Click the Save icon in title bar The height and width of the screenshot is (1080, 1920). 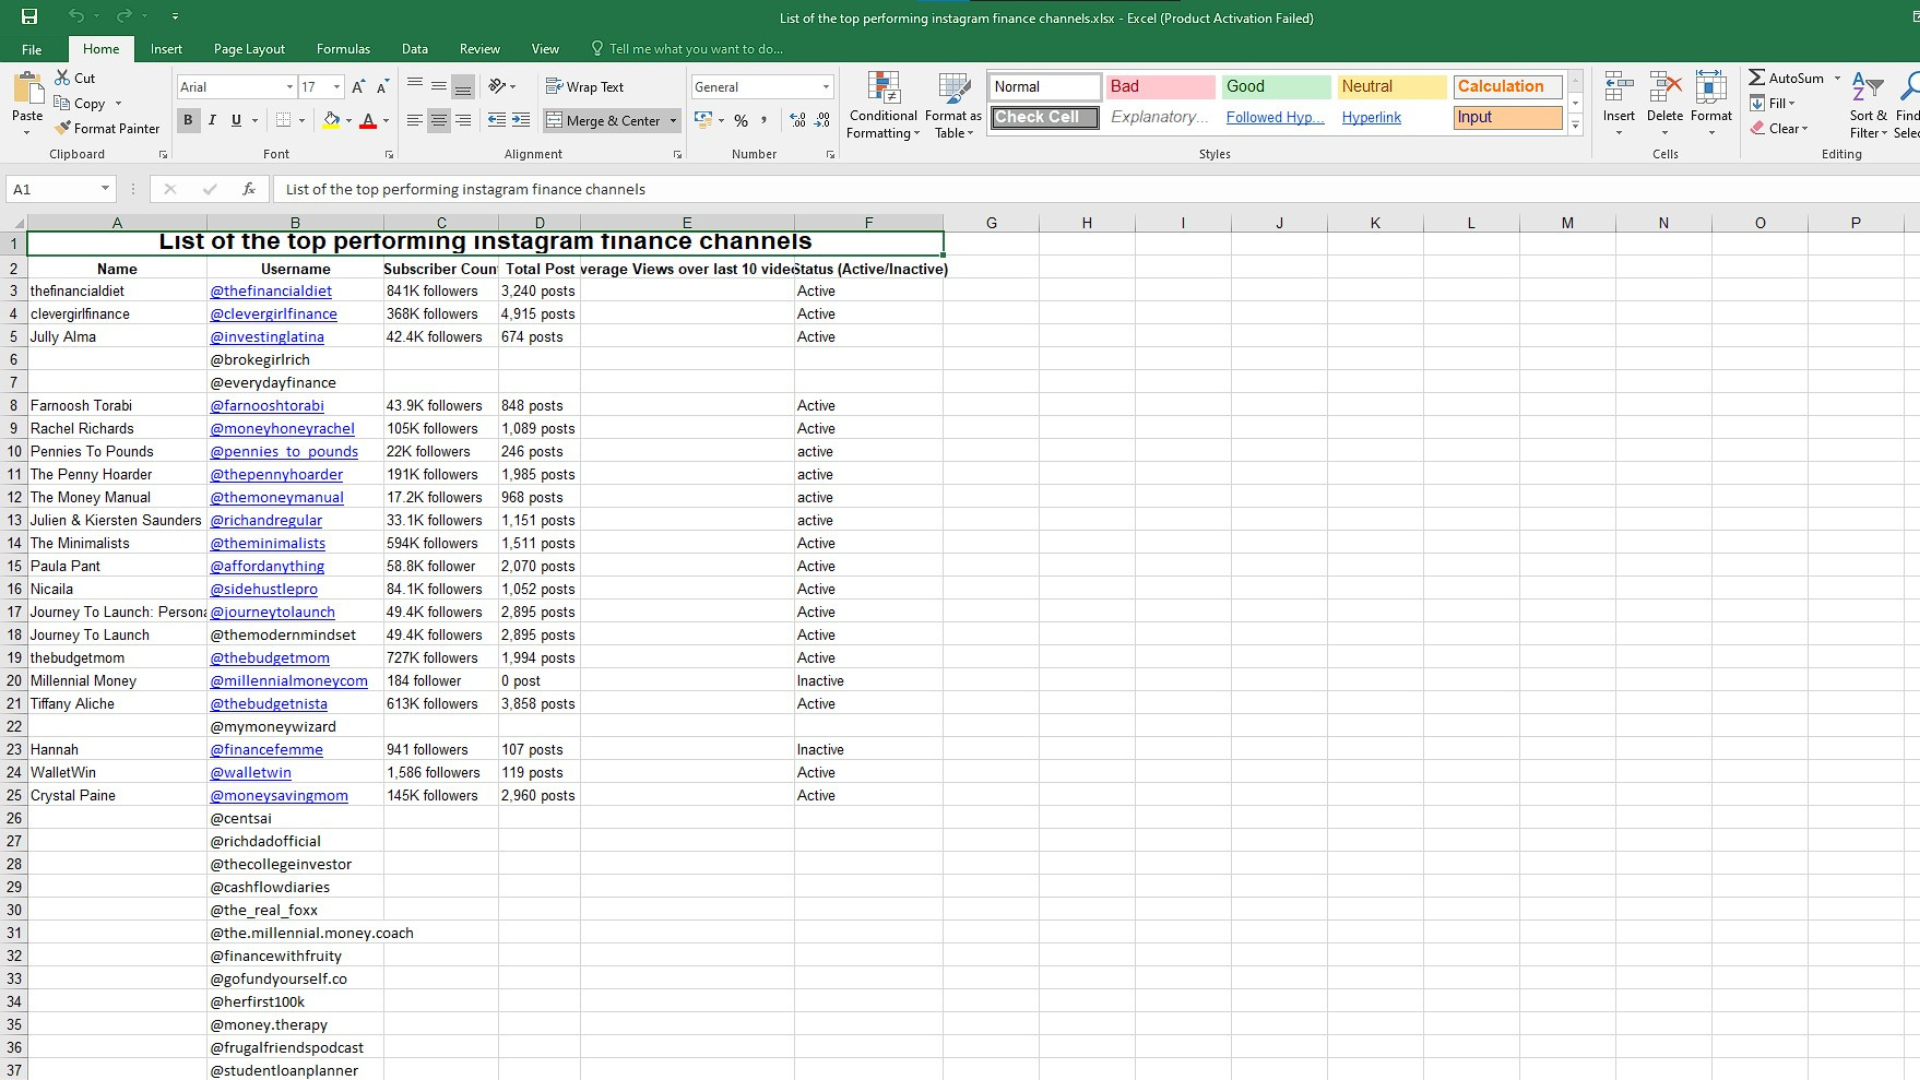(29, 16)
